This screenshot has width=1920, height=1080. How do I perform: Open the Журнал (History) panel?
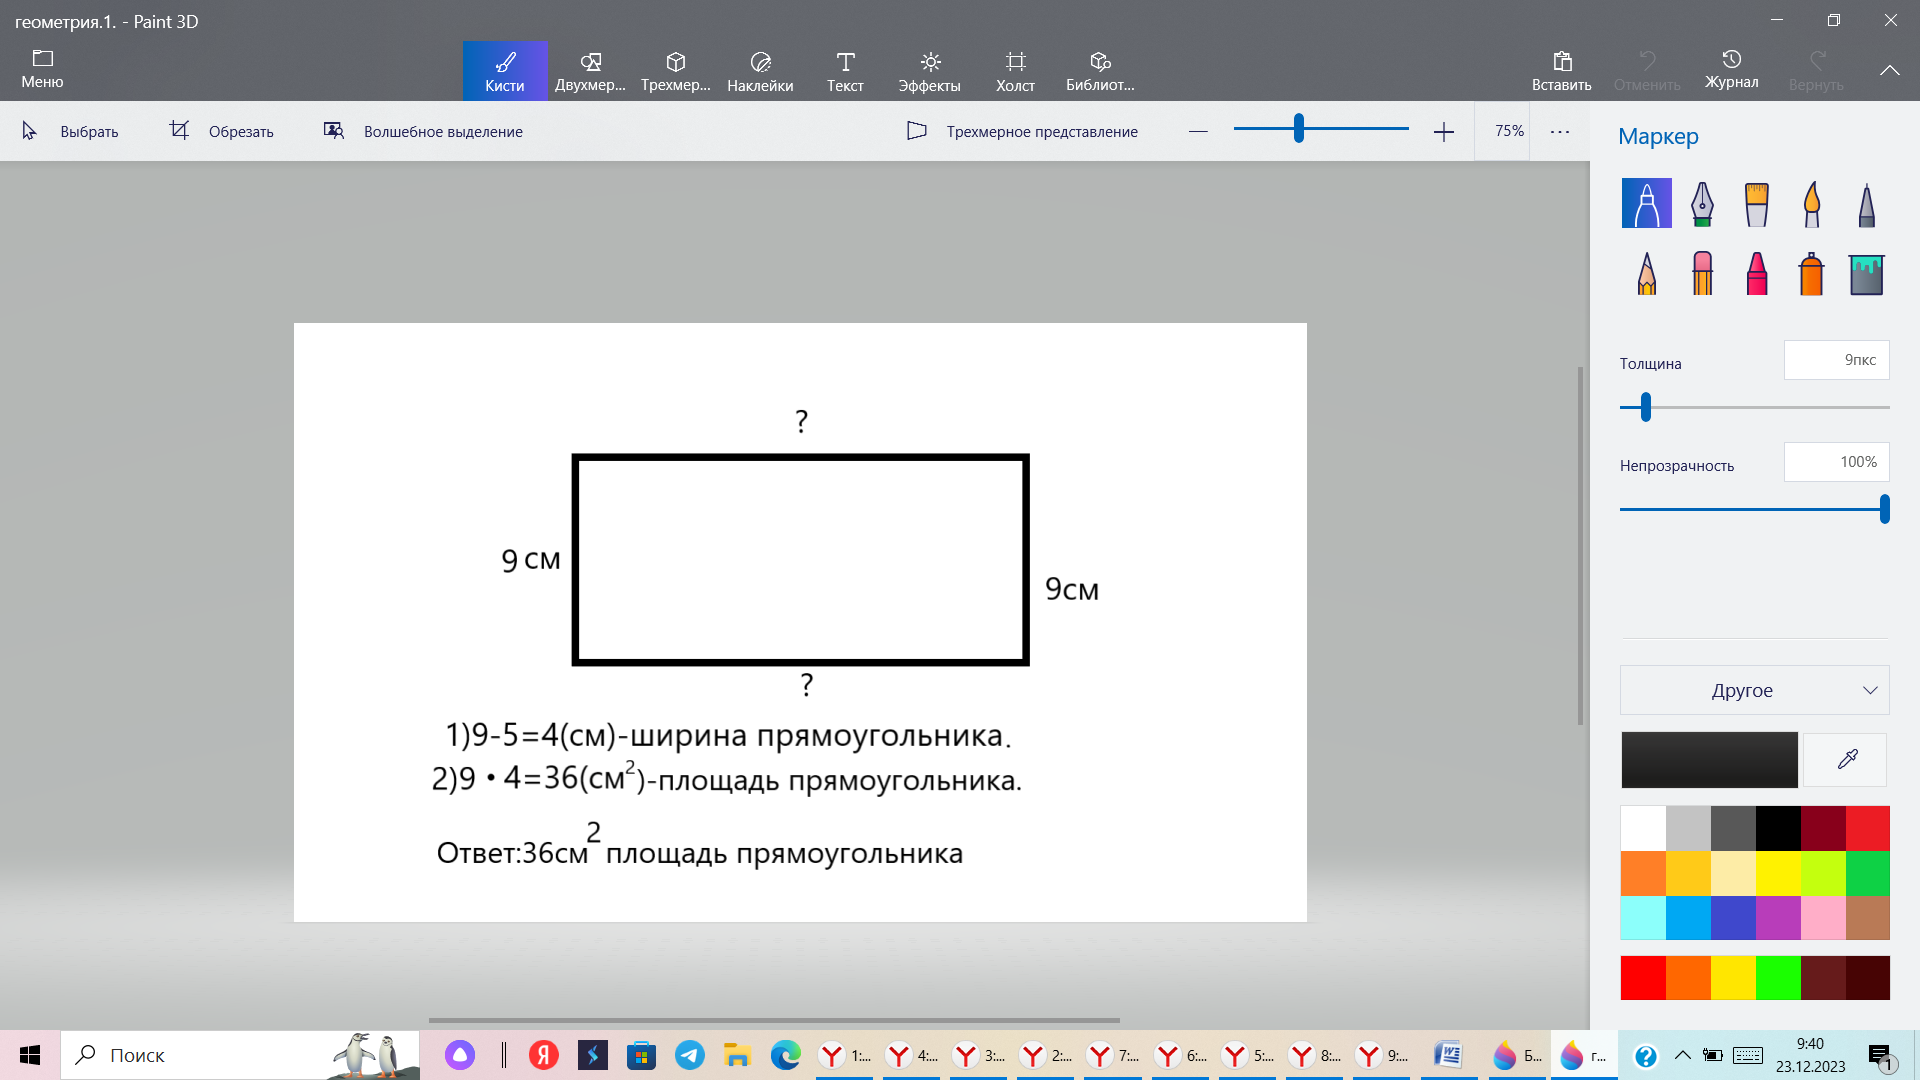tap(1732, 69)
